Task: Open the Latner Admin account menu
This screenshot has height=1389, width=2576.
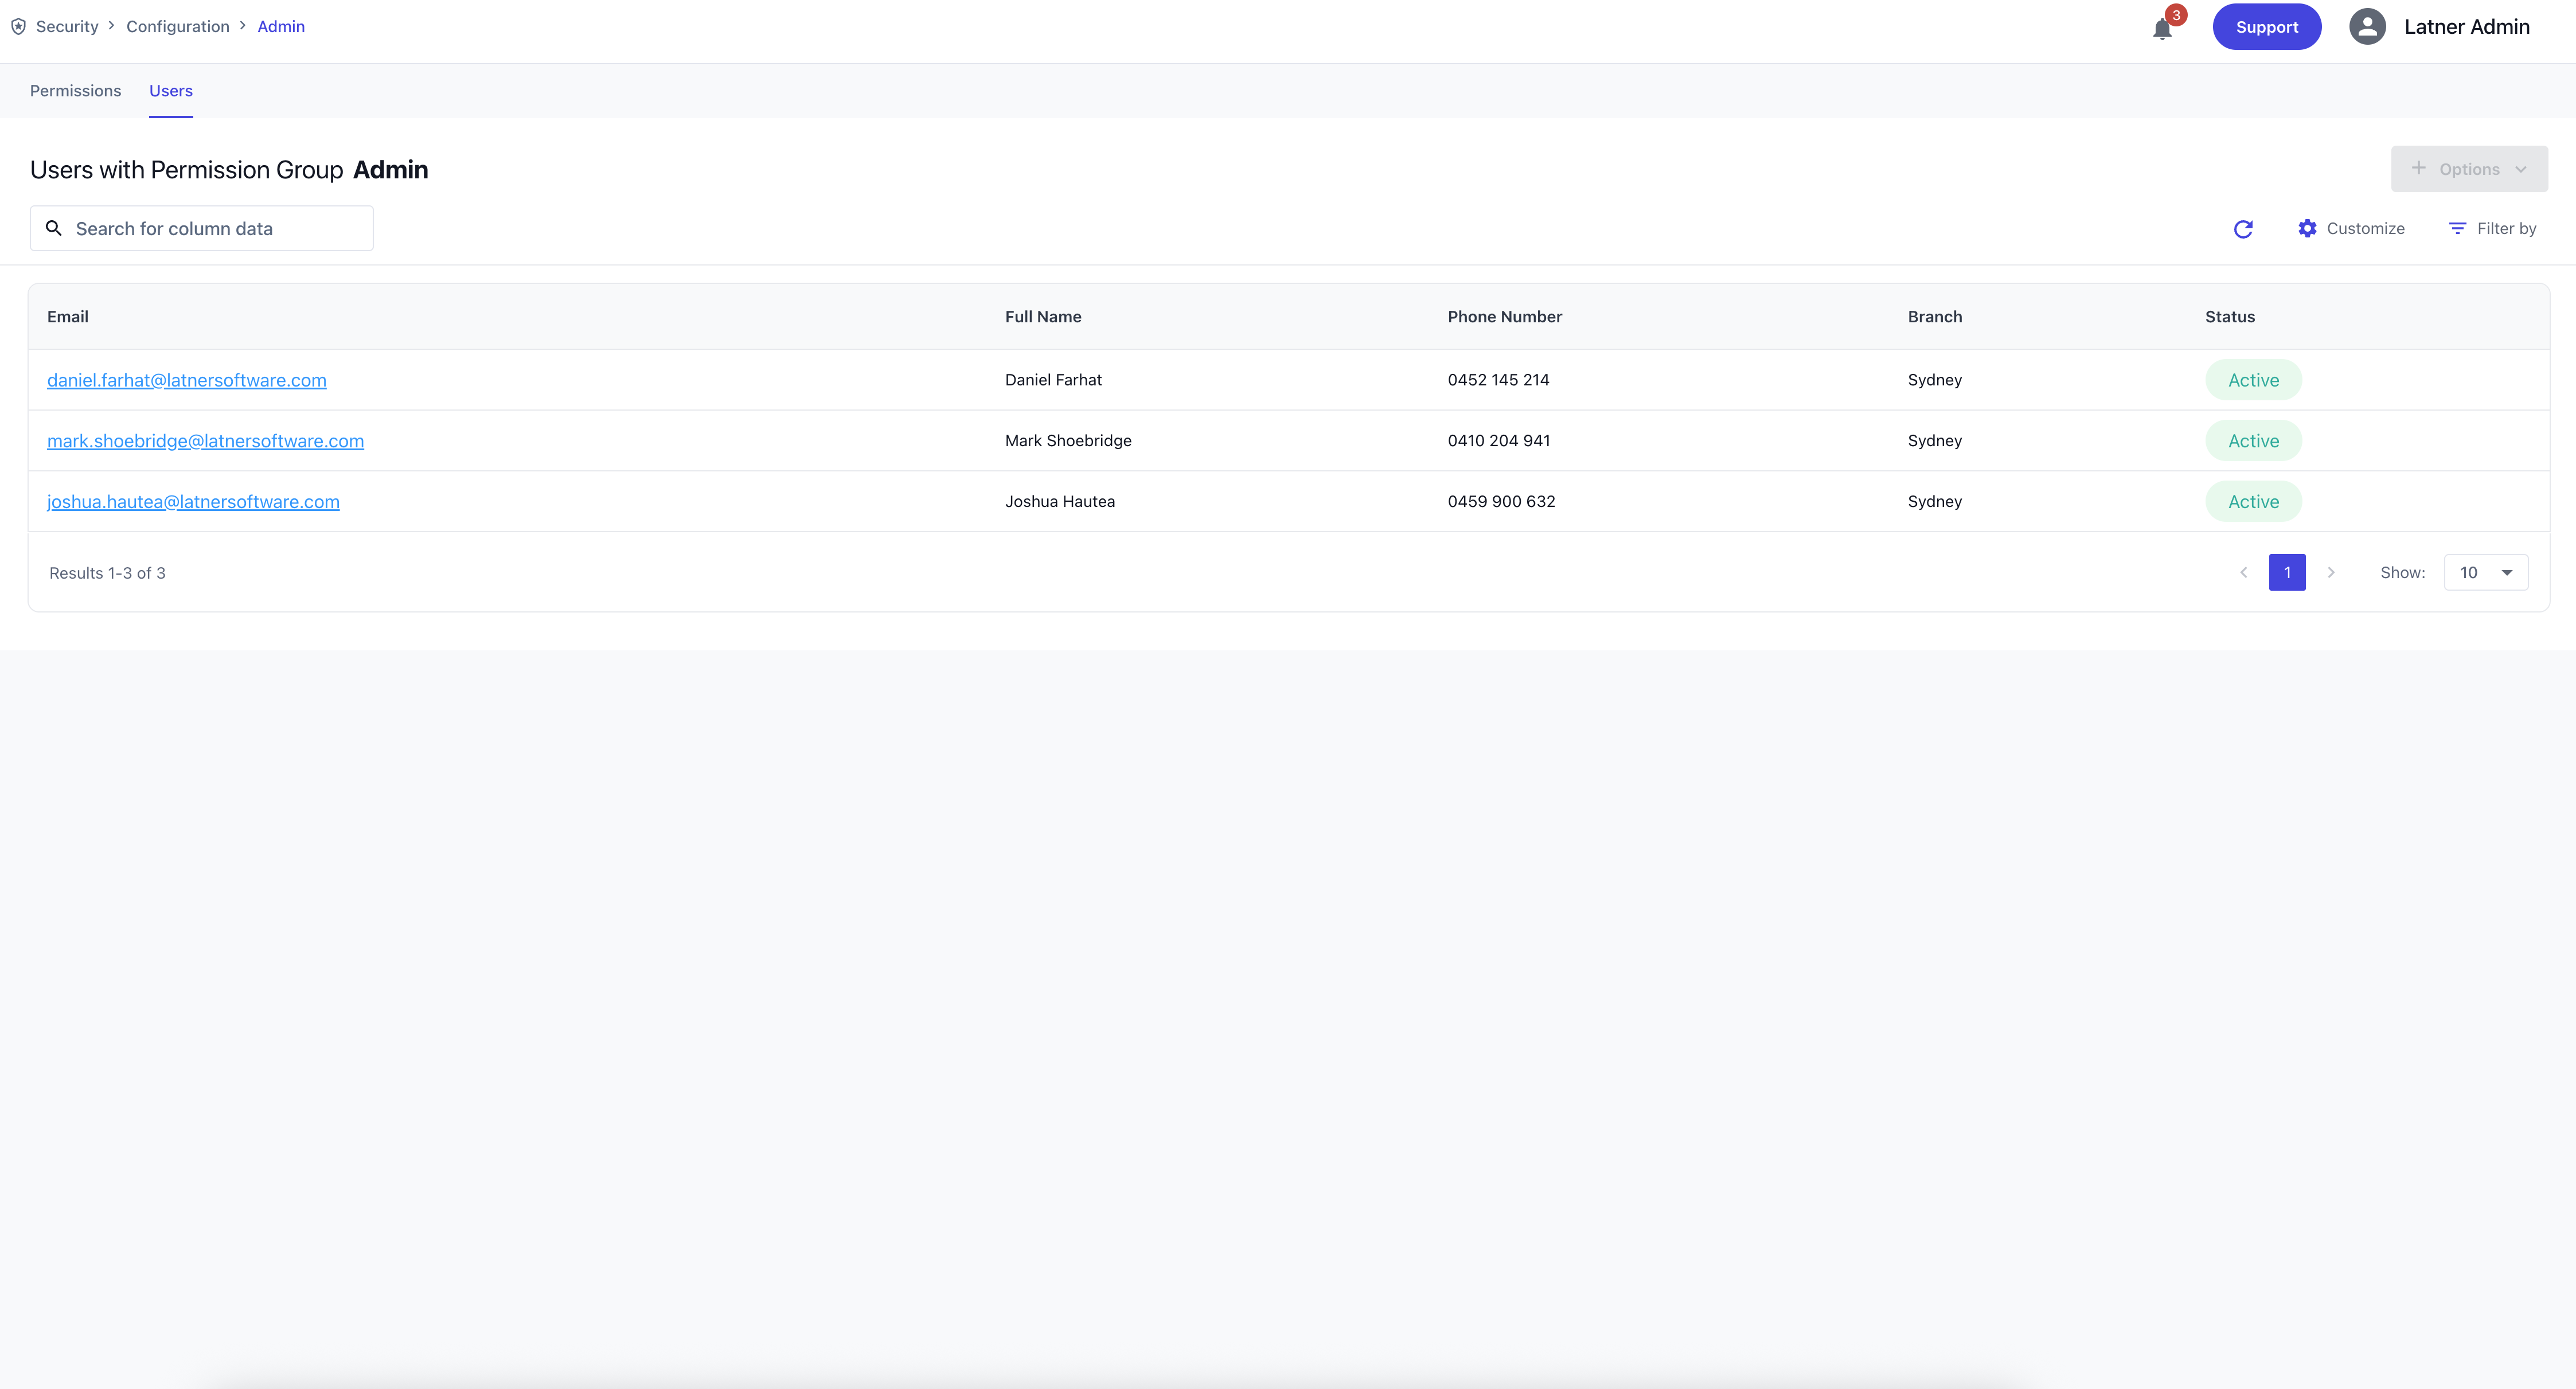Action: click(x=2466, y=27)
